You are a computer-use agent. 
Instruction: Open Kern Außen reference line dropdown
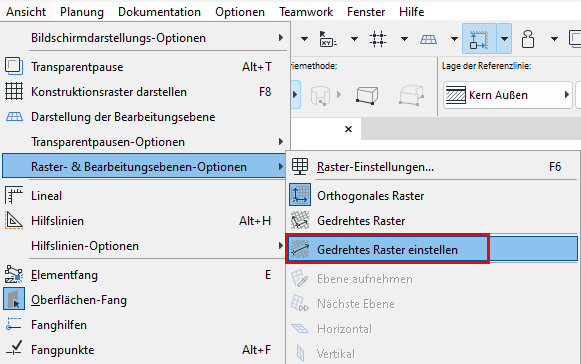click(508, 95)
